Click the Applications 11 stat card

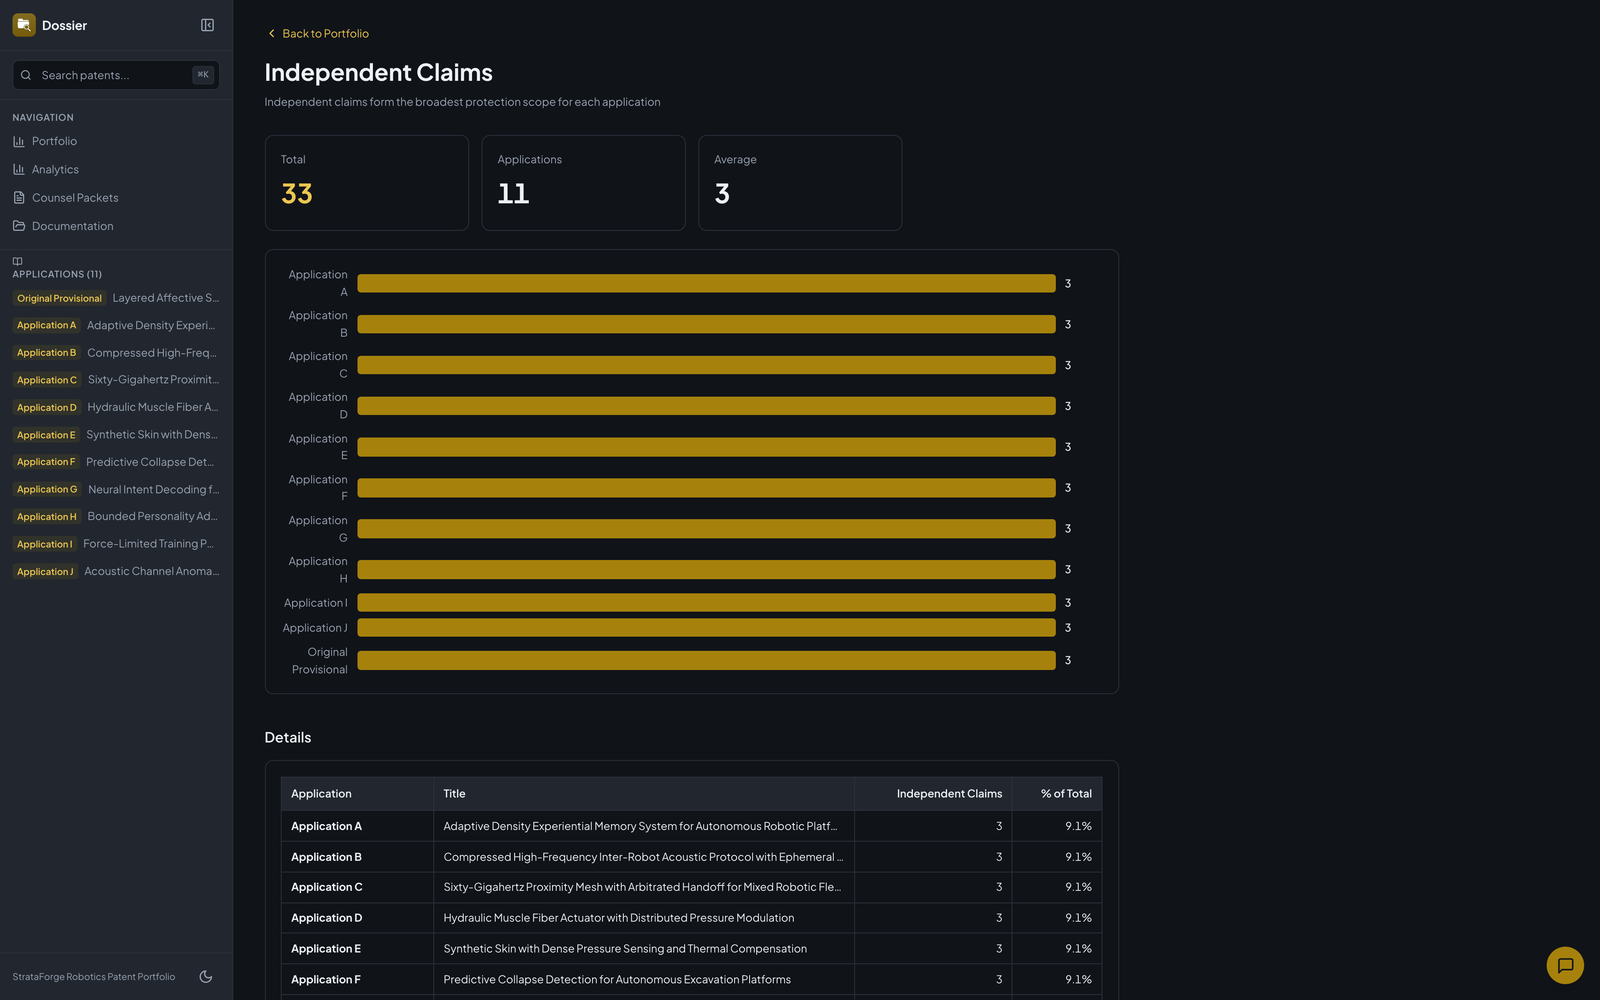[583, 183]
